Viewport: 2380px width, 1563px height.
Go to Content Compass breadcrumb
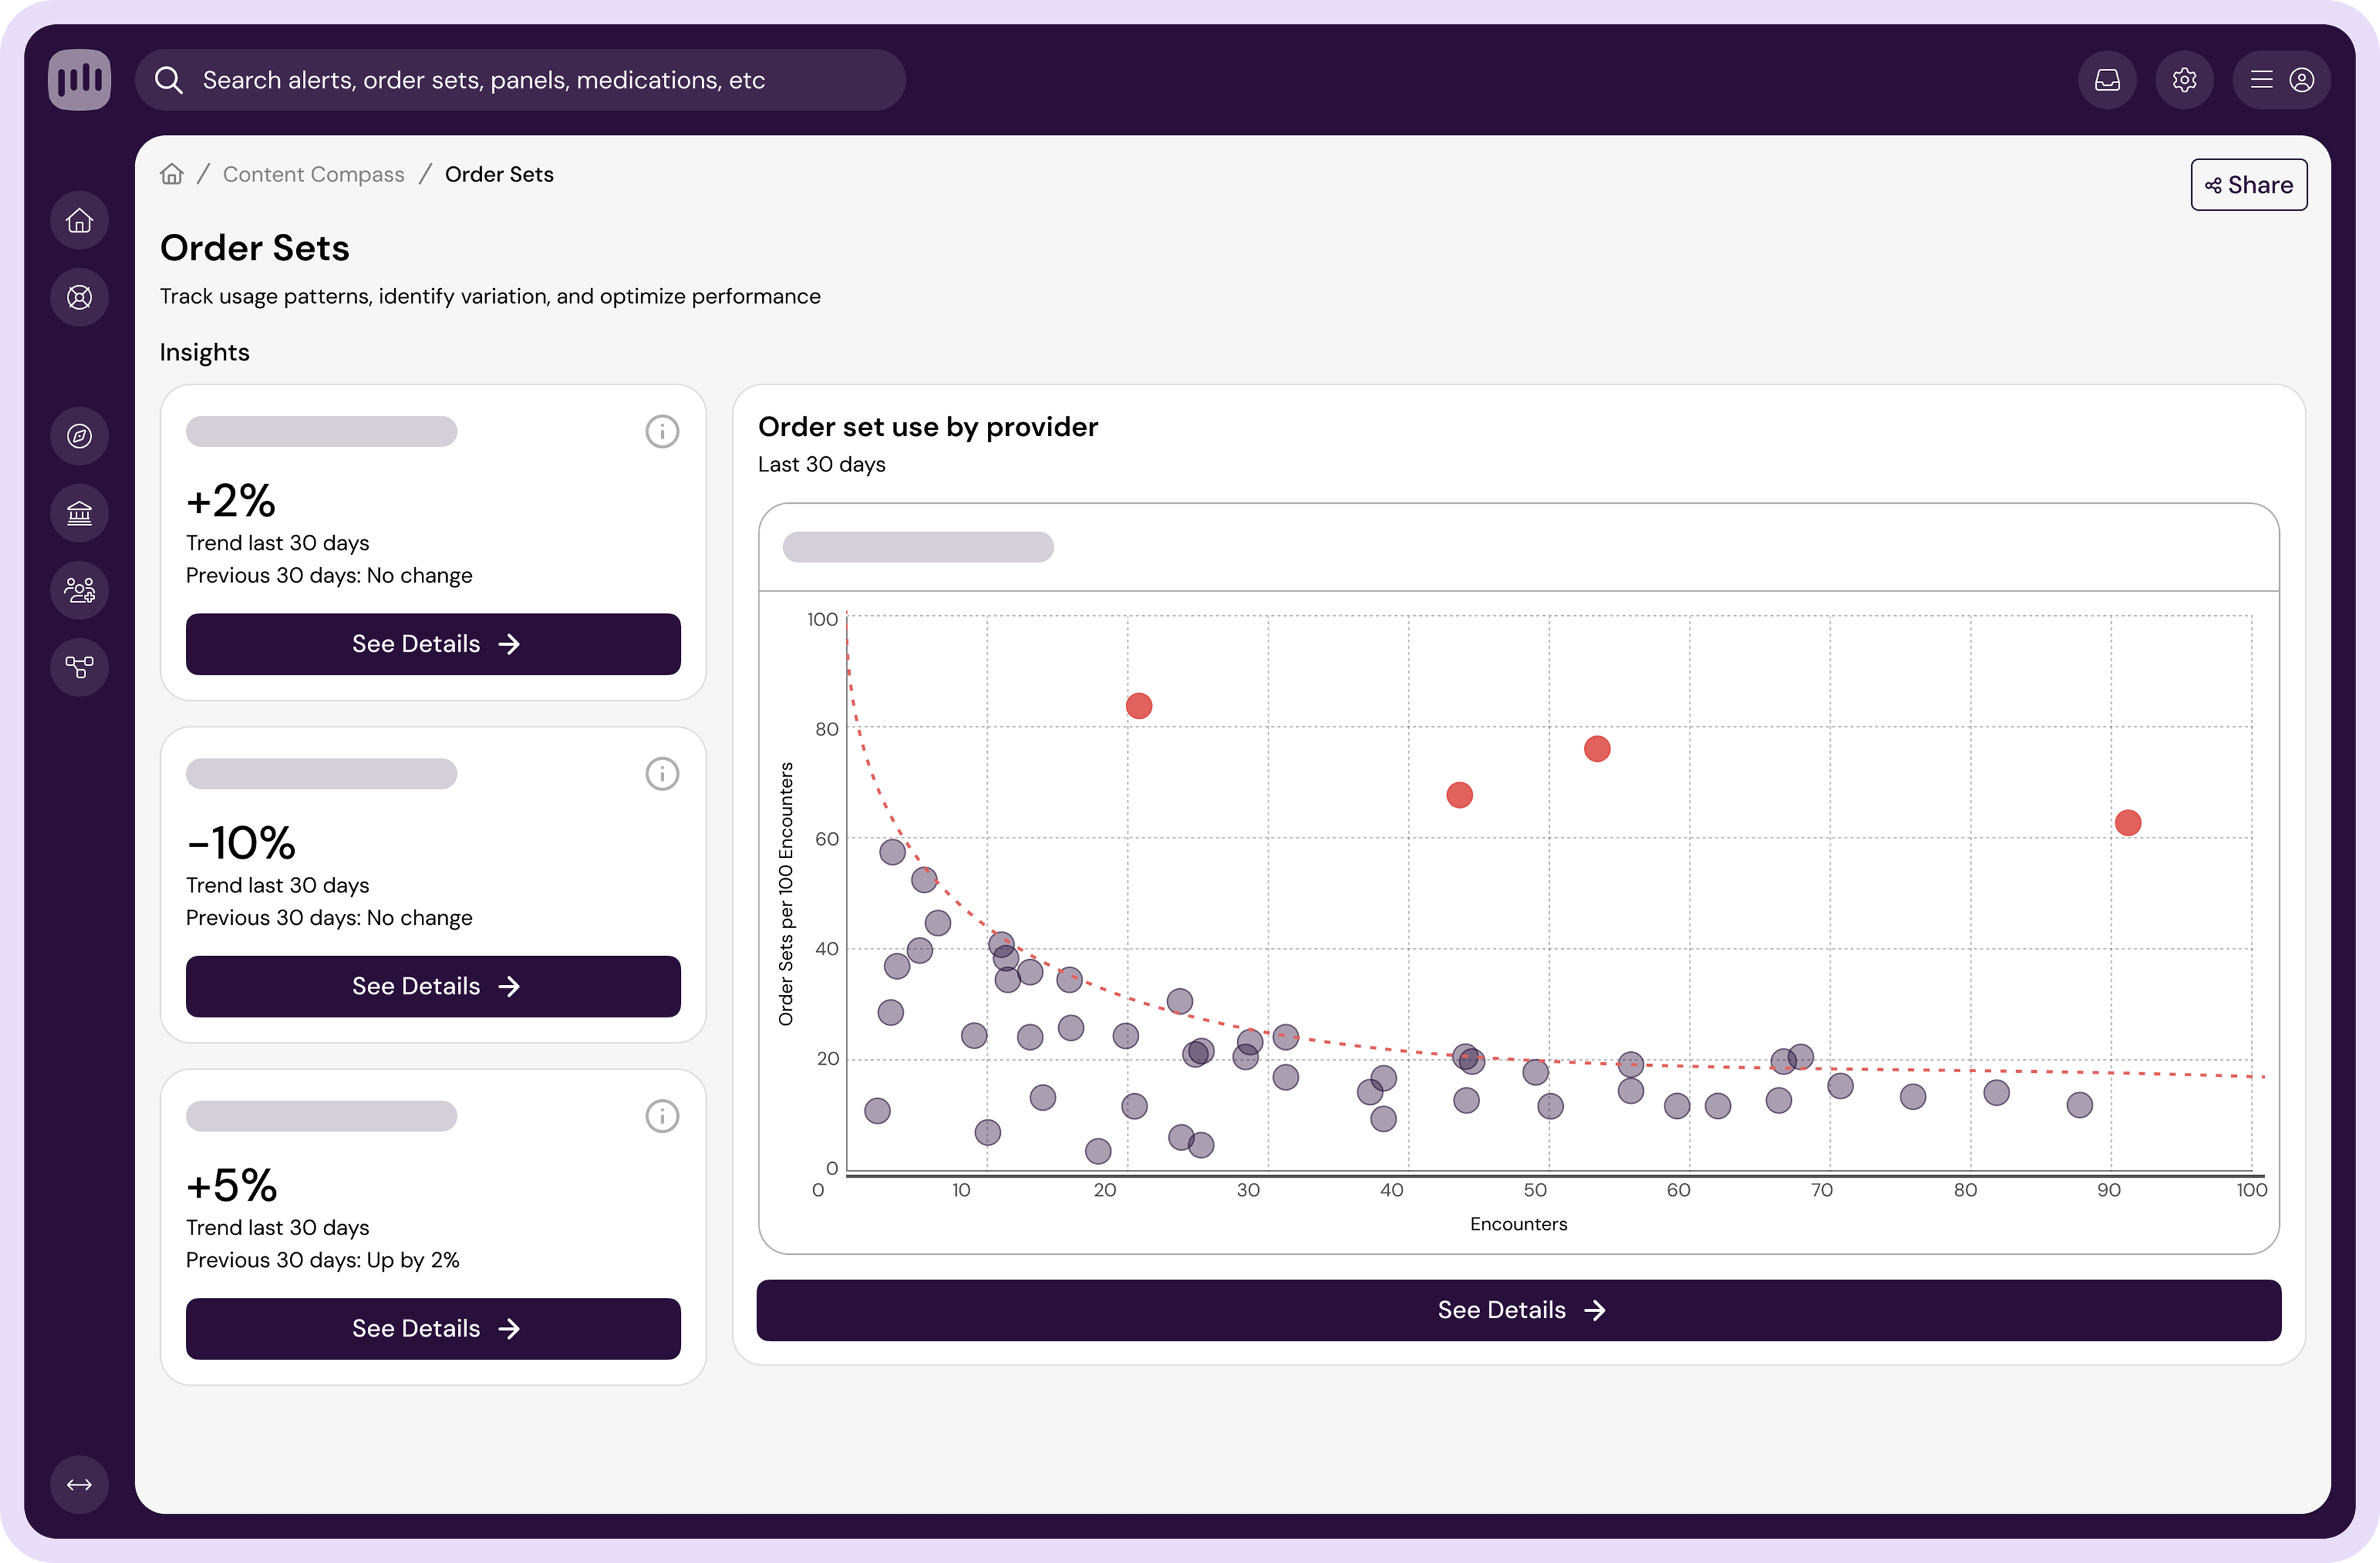pos(313,174)
